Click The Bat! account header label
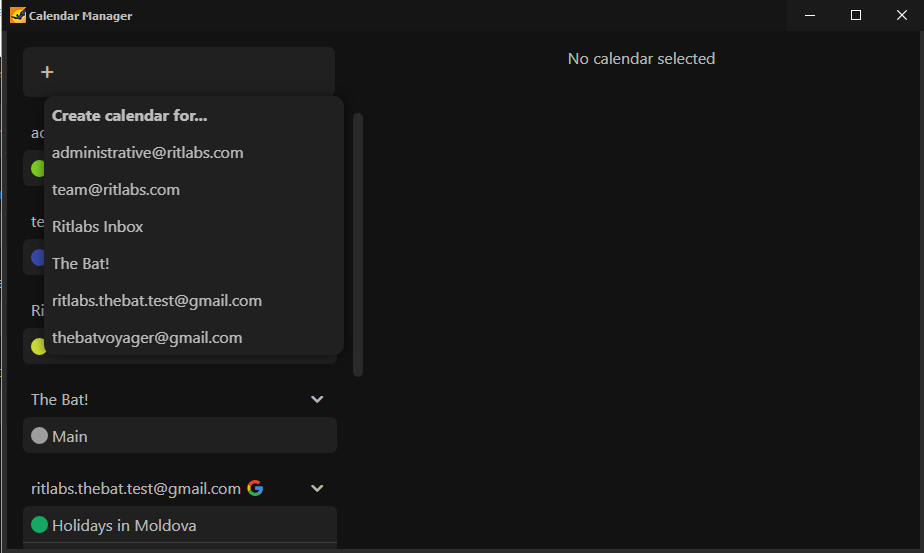 point(60,400)
